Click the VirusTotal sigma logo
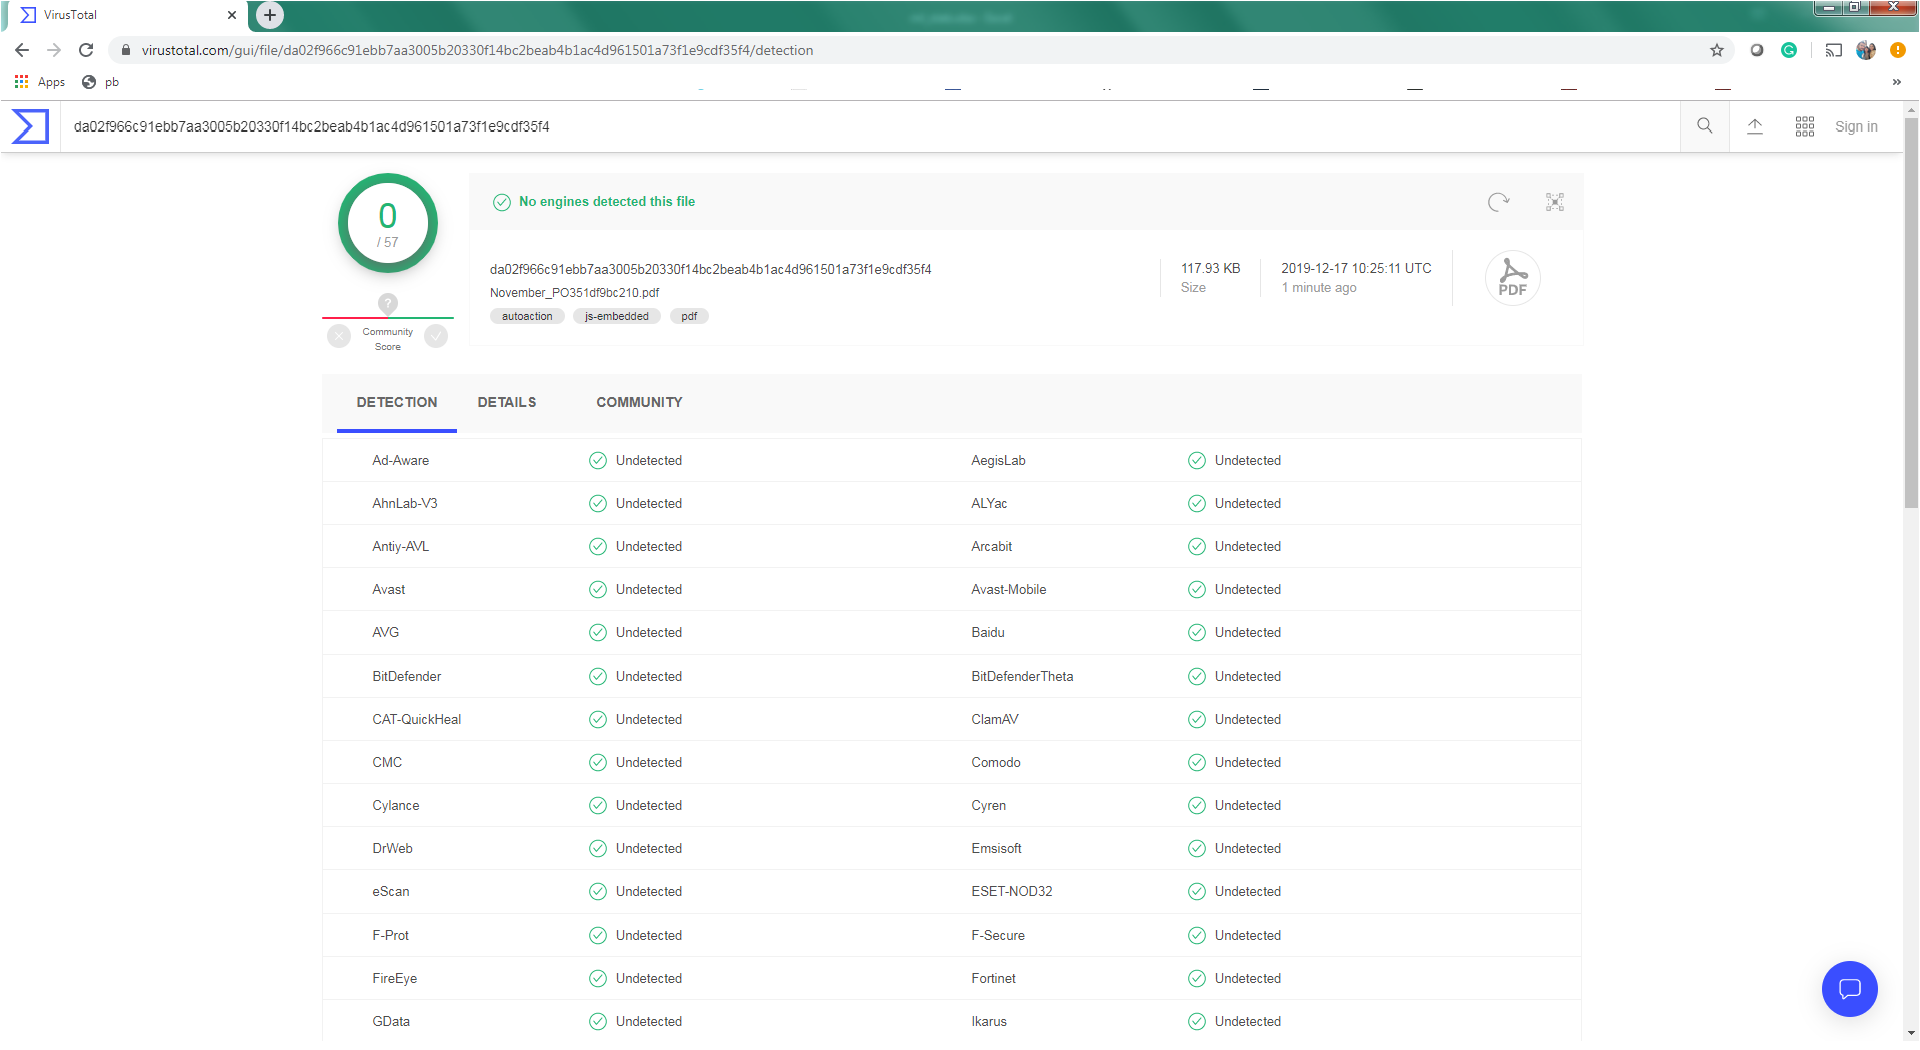The width and height of the screenshot is (1920, 1050). point(30,127)
